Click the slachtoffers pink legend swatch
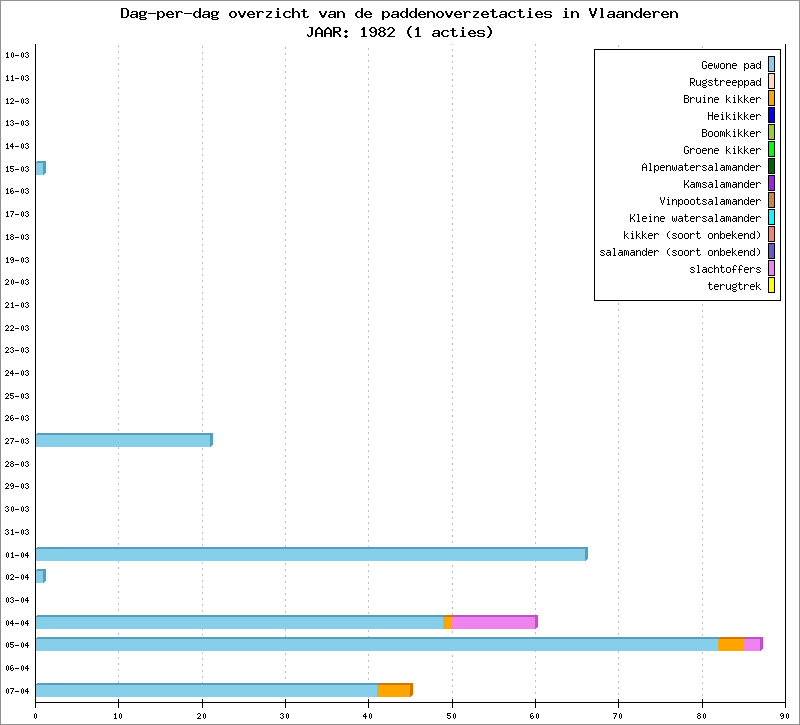 click(771, 269)
